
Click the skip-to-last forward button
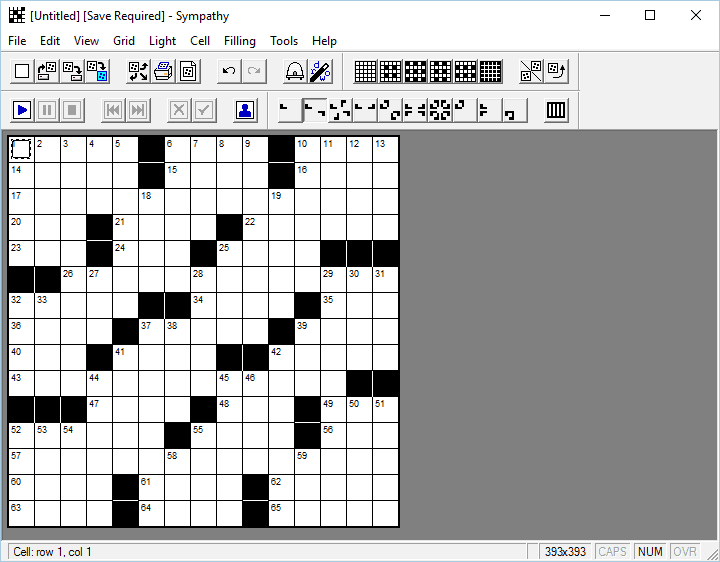pos(138,110)
